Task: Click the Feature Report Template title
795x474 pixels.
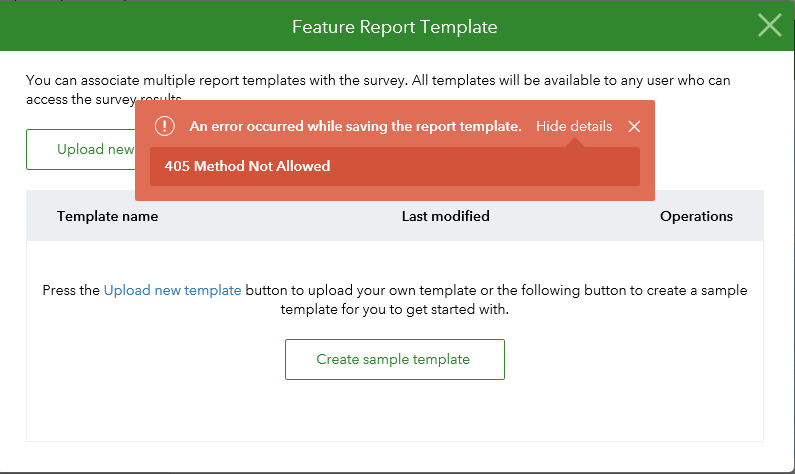Action: (x=394, y=26)
